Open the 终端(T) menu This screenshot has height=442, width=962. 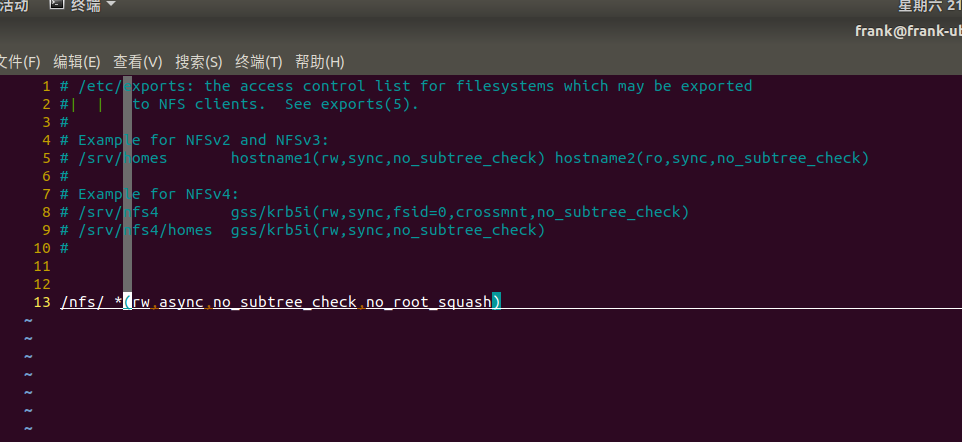tap(258, 61)
